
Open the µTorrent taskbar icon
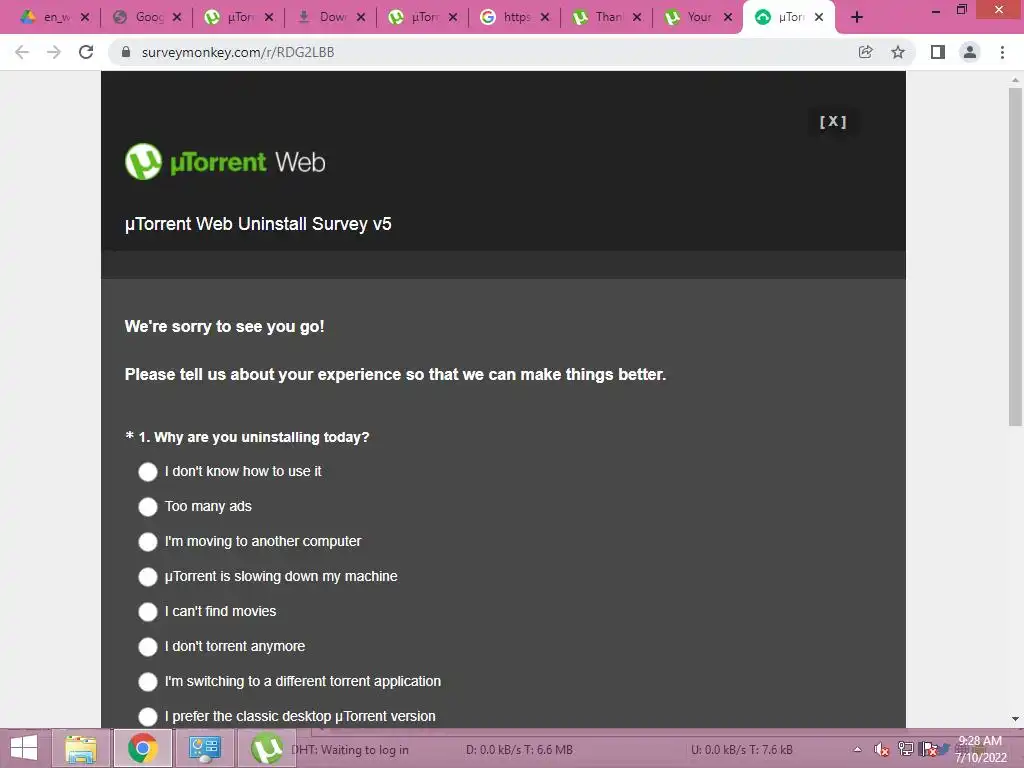tap(267, 748)
